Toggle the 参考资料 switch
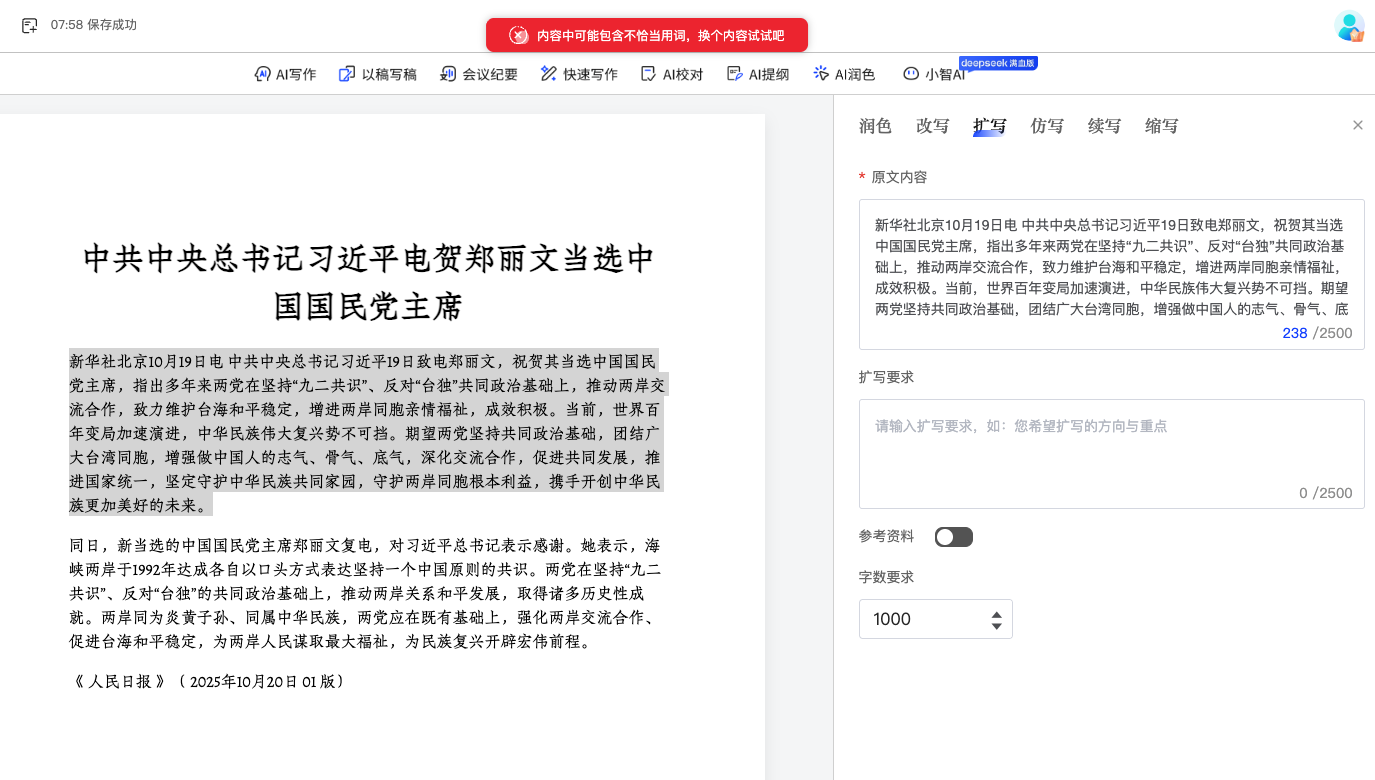 [x=954, y=537]
